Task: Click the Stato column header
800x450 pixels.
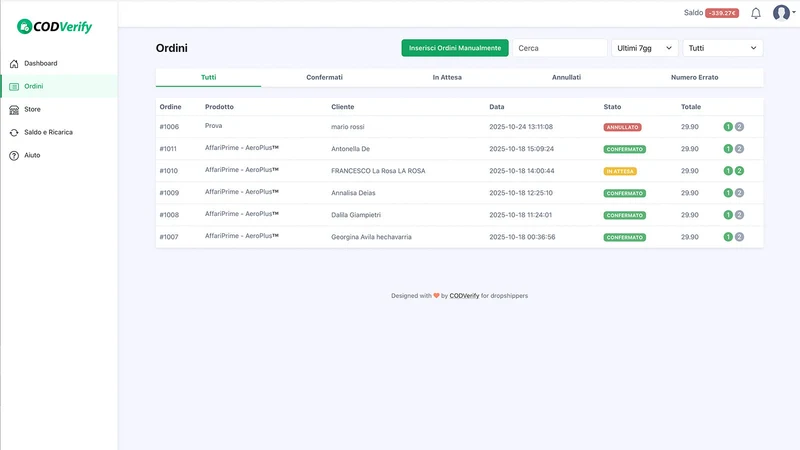Action: pos(612,107)
